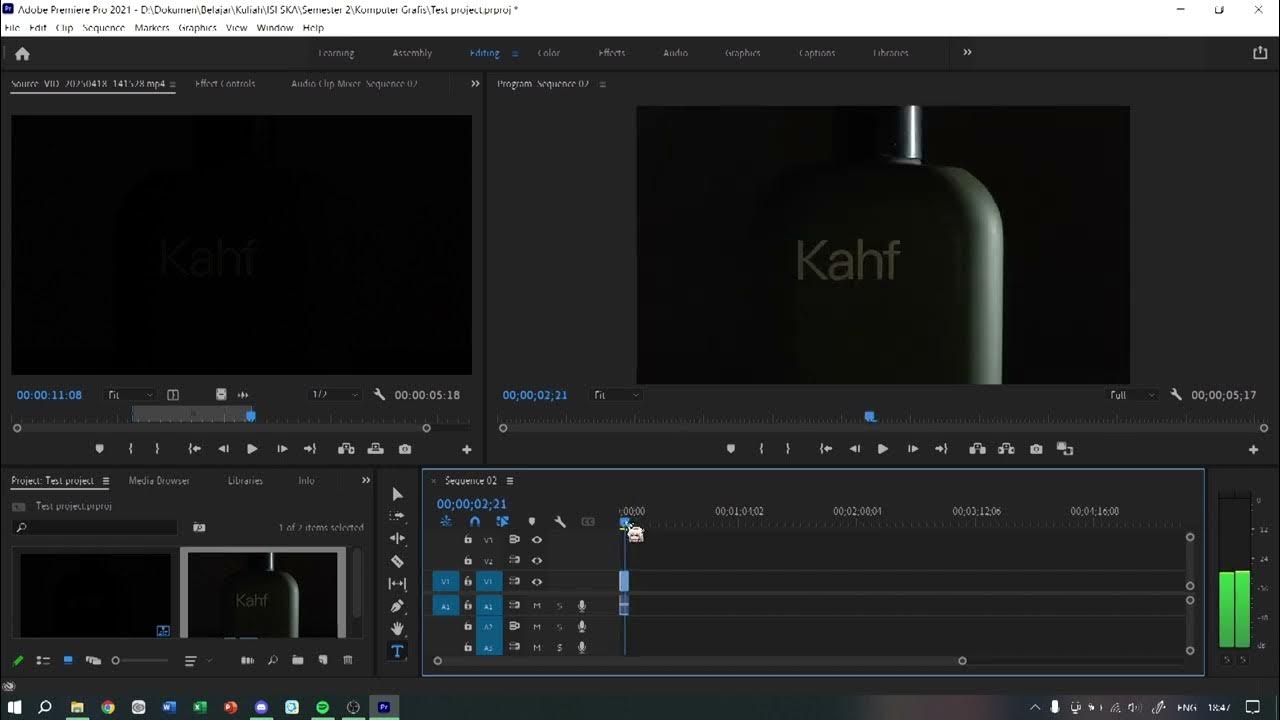Switch to Color workspace tab

pos(549,53)
